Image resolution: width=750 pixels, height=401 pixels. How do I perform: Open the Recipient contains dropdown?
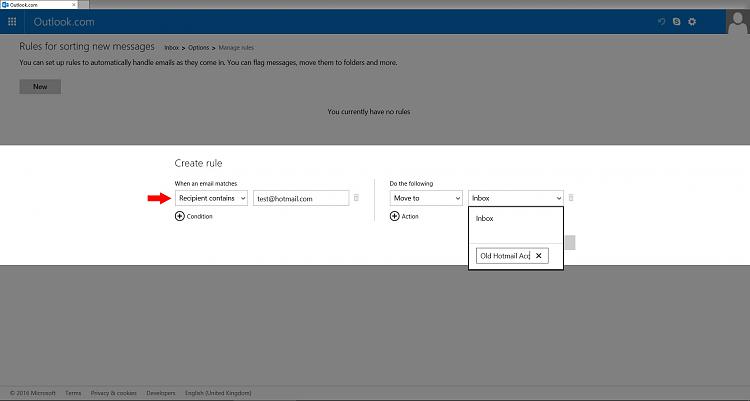211,198
